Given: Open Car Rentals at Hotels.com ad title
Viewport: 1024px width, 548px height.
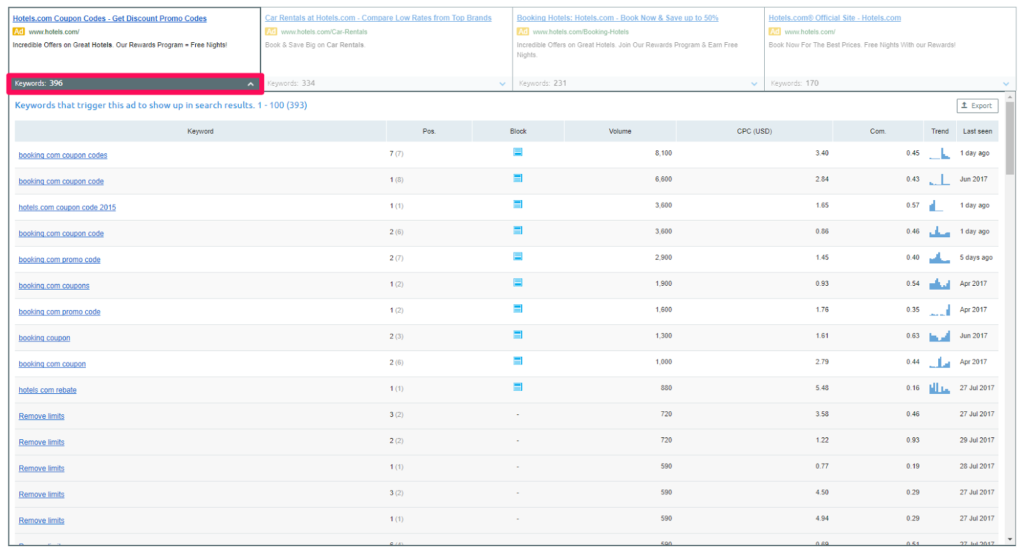Looking at the screenshot, I should click(x=378, y=18).
